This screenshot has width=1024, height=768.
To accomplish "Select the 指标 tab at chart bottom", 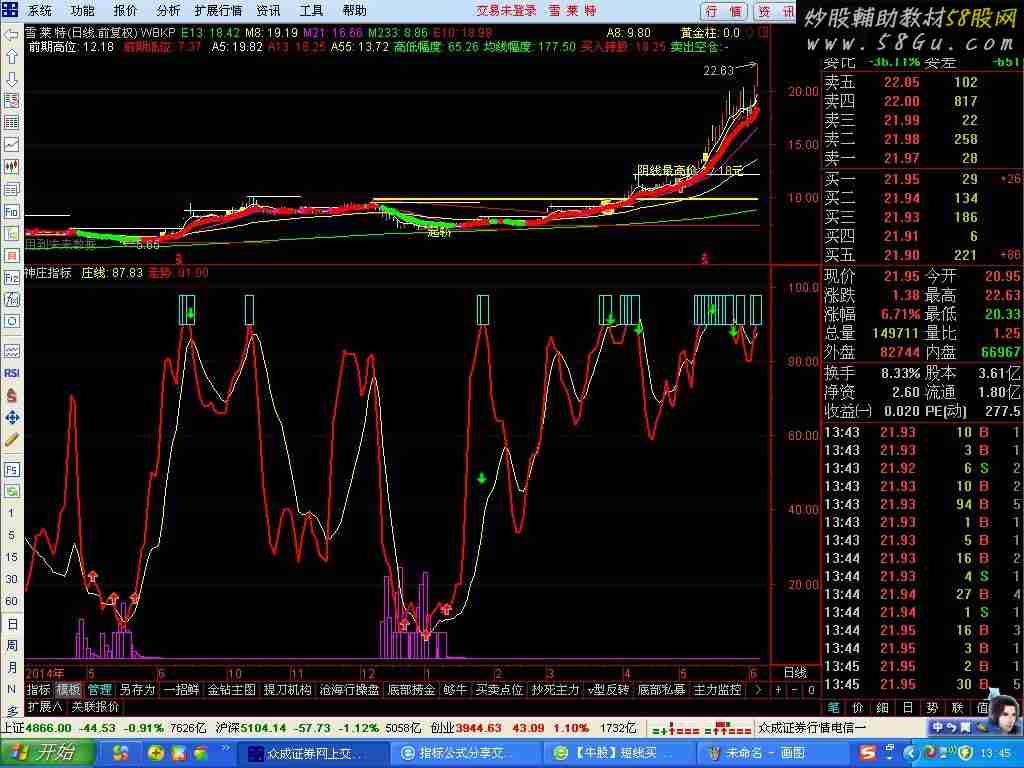I will point(38,689).
